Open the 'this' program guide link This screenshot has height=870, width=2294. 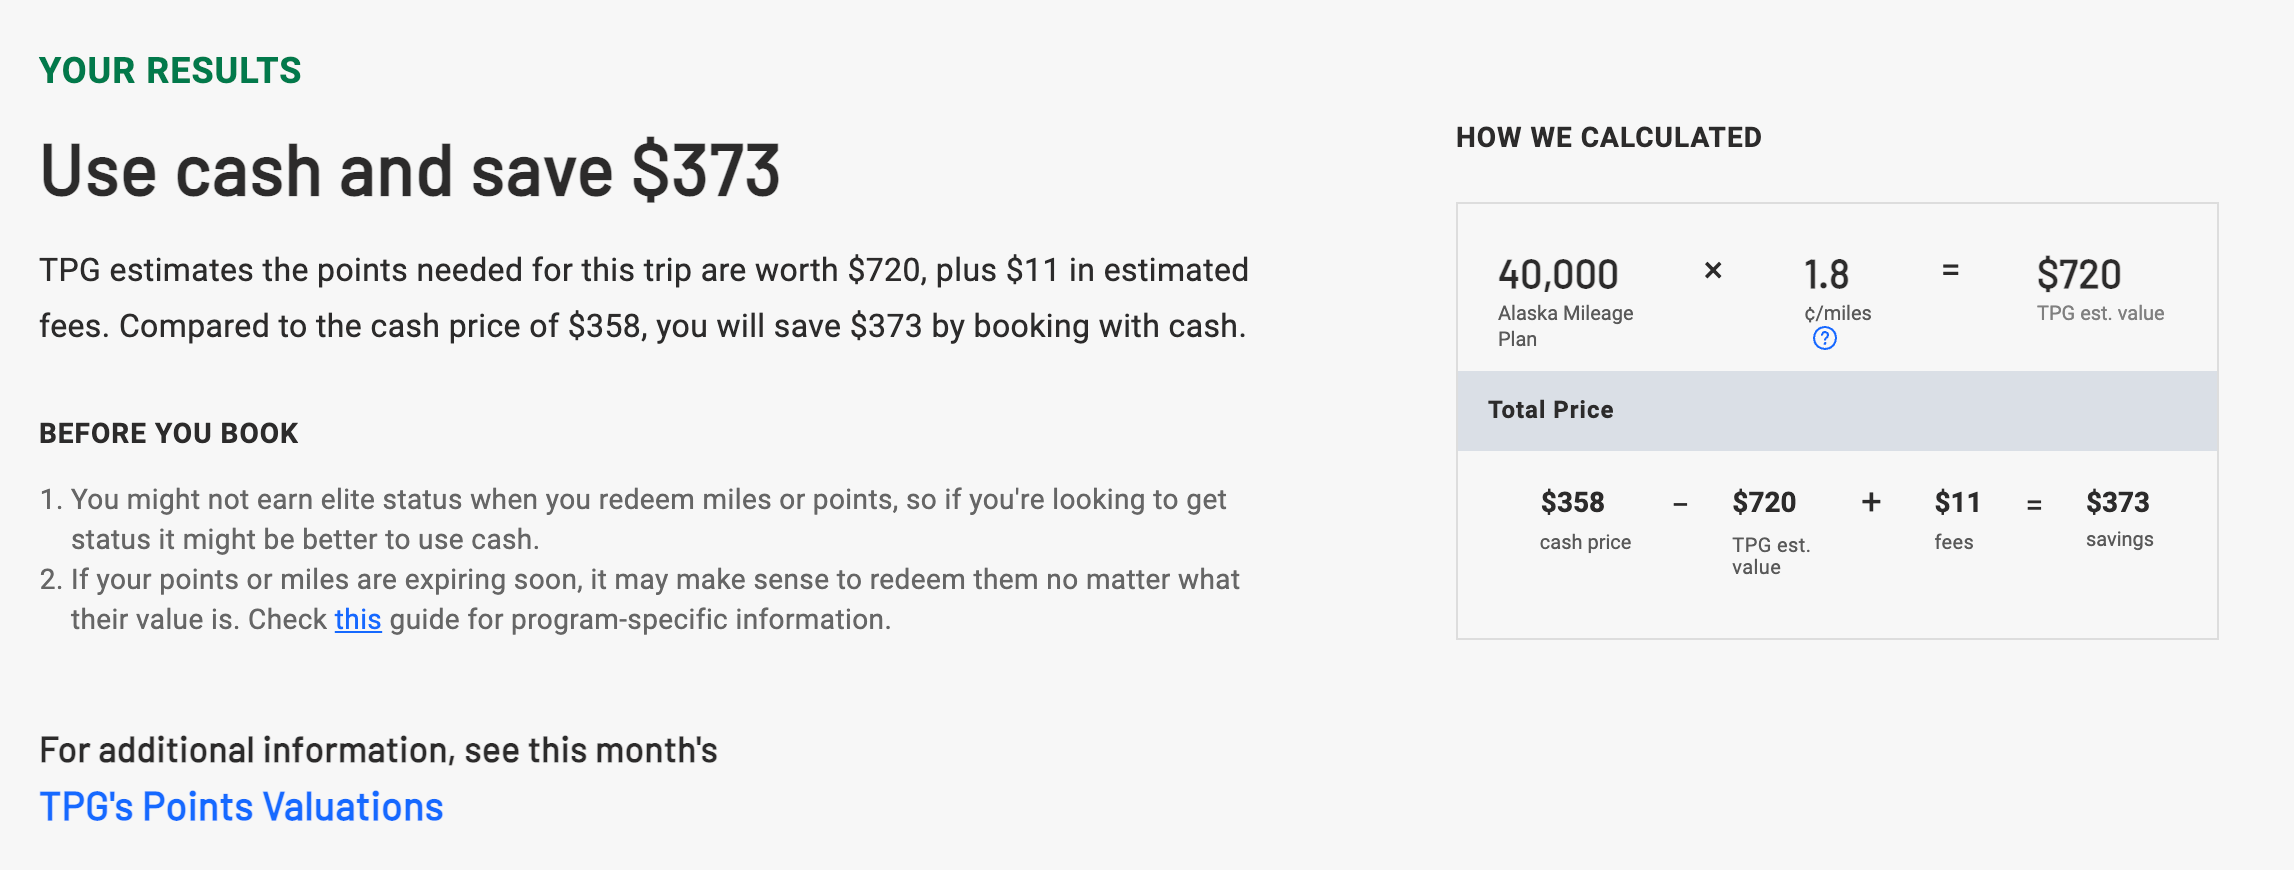point(357,620)
